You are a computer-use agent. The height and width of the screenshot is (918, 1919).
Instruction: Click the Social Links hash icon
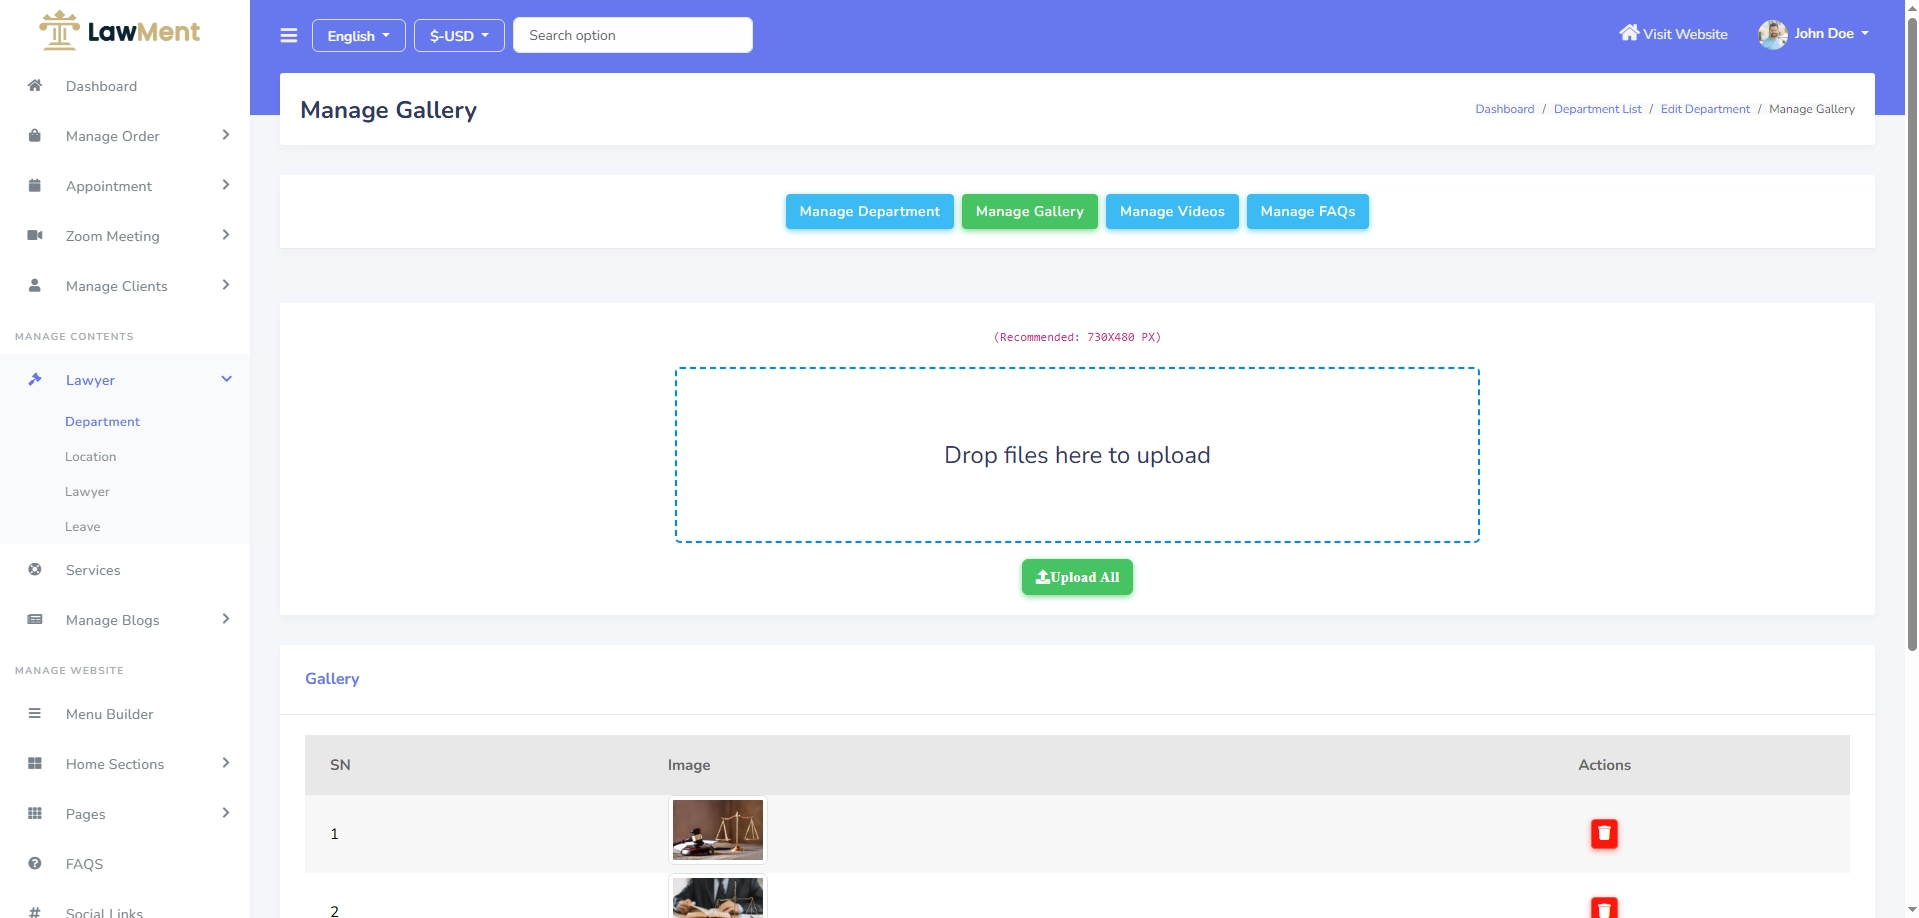point(35,912)
